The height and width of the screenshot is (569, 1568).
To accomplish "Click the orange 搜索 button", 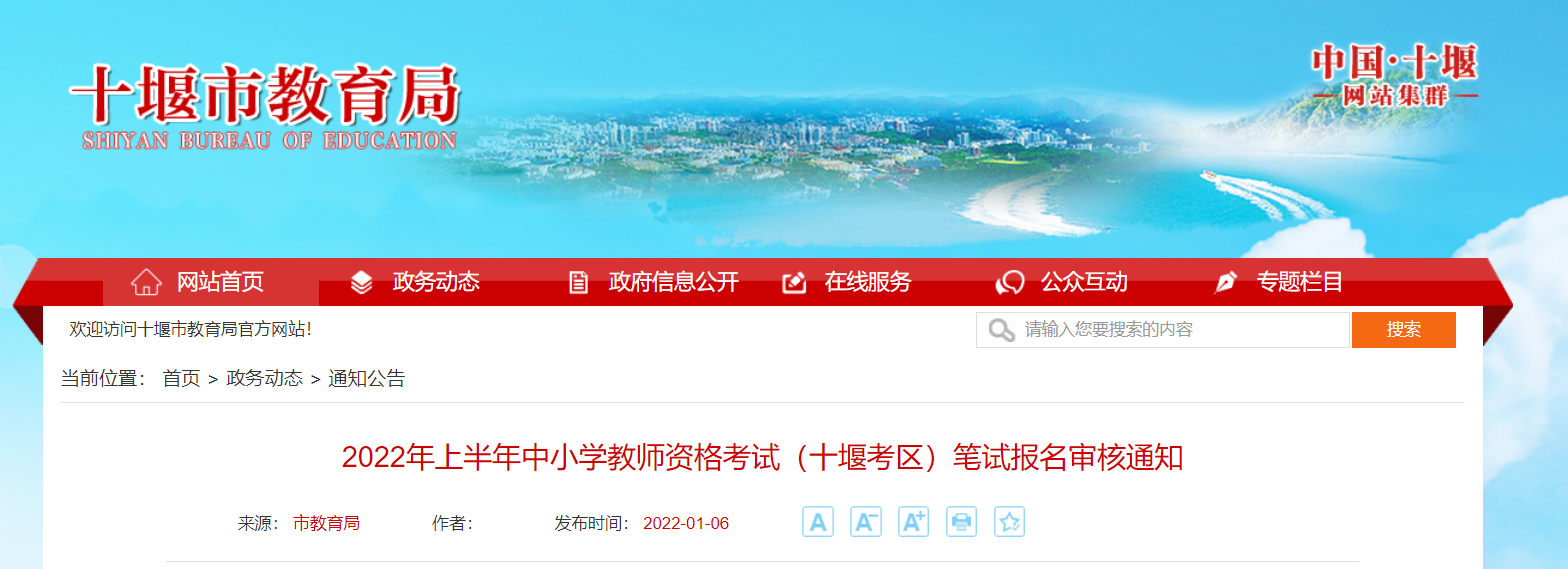I will pos(1404,330).
